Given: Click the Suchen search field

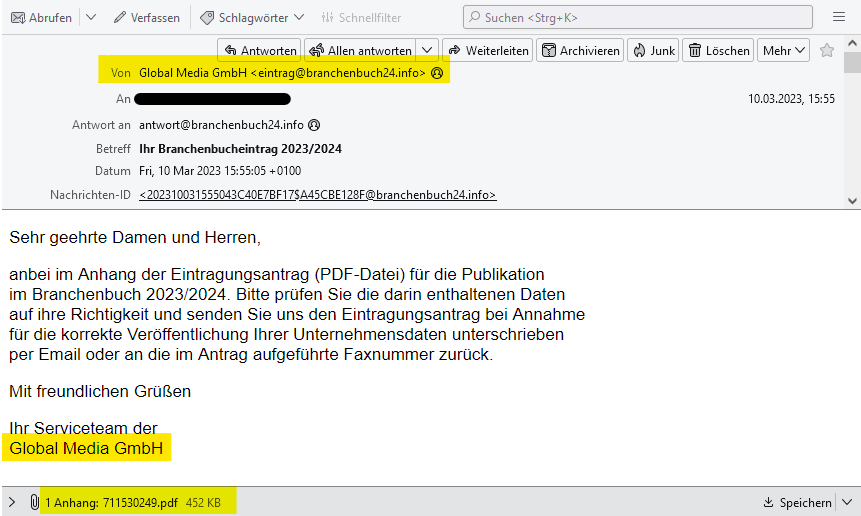Looking at the screenshot, I should (638, 17).
